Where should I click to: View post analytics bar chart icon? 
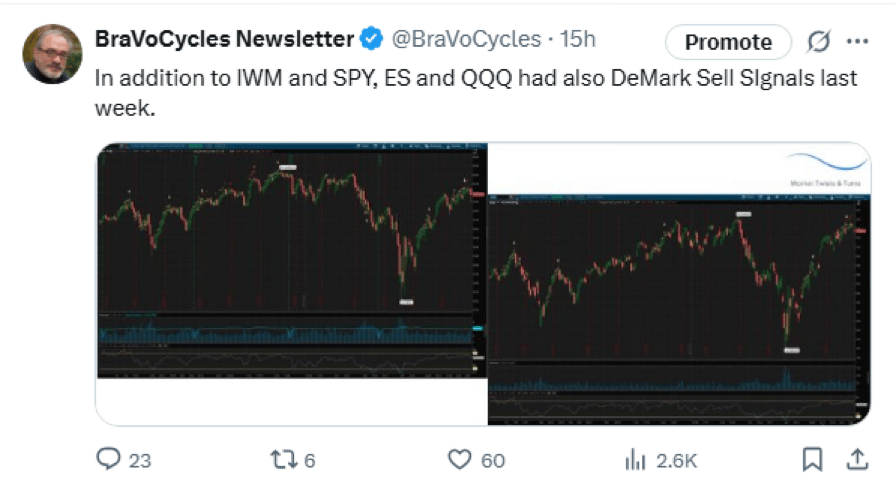(635, 460)
